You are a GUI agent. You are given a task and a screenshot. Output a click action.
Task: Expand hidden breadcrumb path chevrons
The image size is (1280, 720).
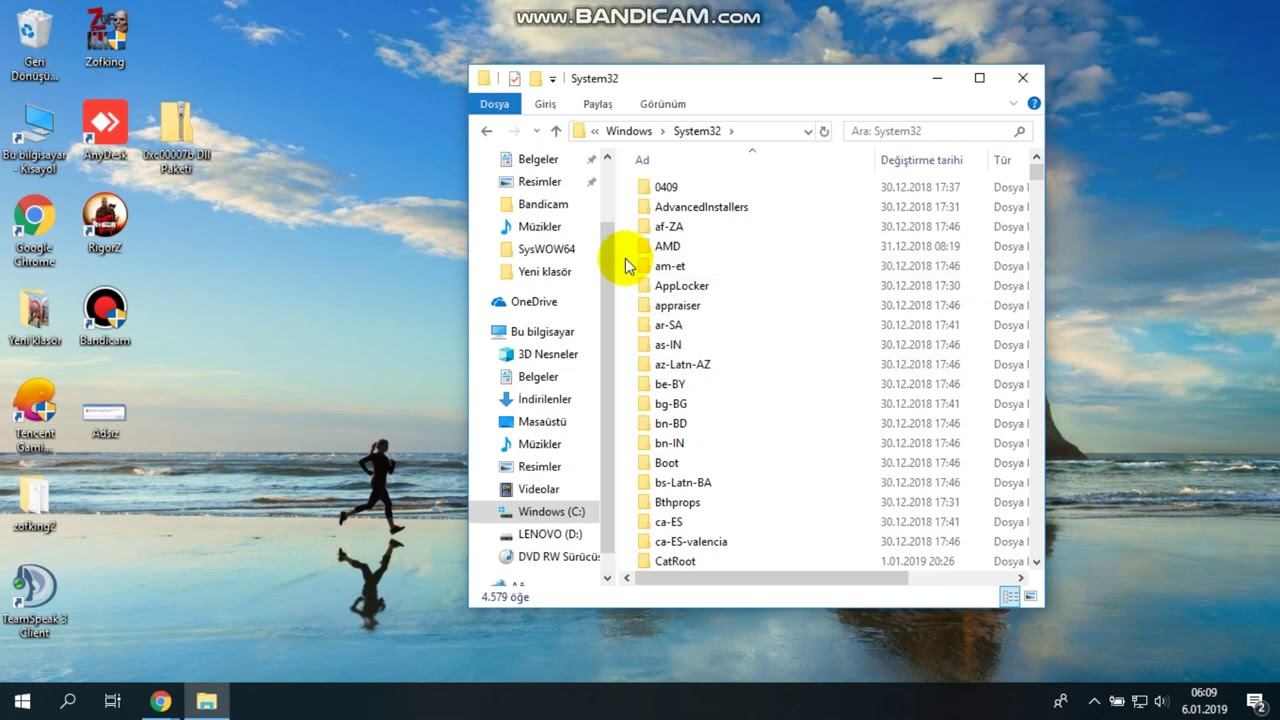coord(595,131)
